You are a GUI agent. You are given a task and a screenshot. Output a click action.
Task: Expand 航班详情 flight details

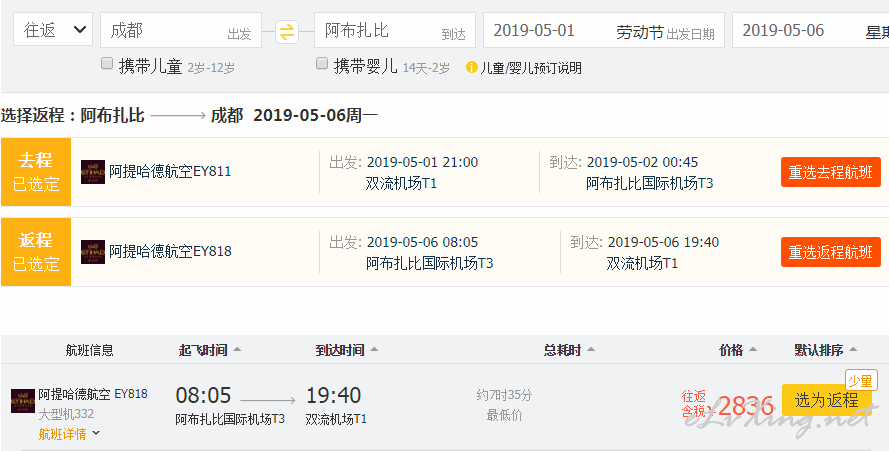coord(69,434)
